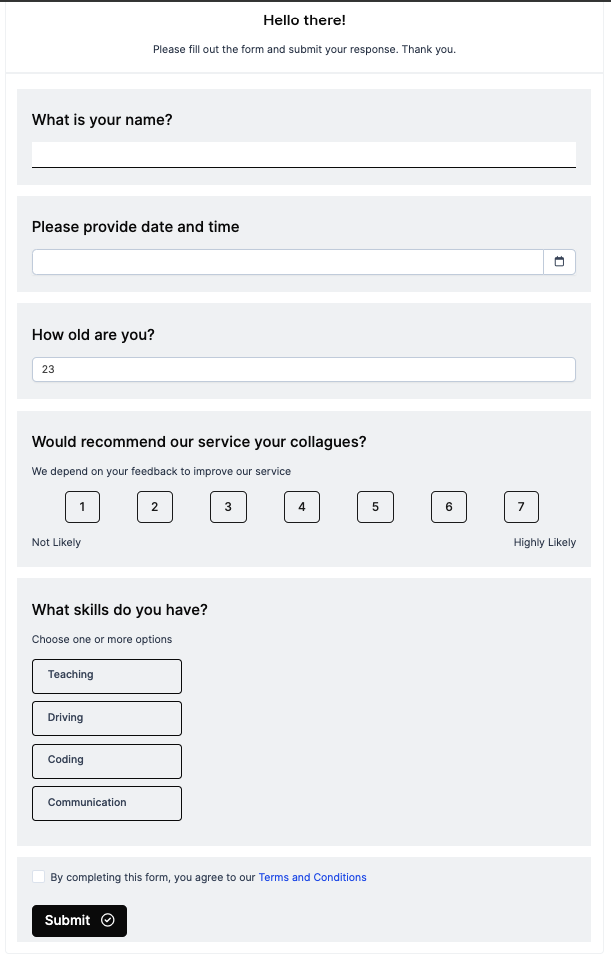
Task: Tick the Terms and Conditions agreement checkbox
Action: pyautogui.click(x=39, y=877)
